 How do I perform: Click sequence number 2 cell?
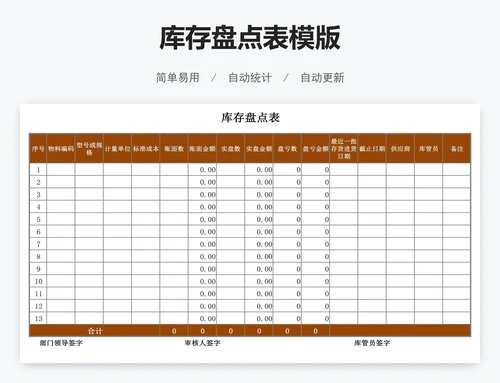(x=38, y=182)
